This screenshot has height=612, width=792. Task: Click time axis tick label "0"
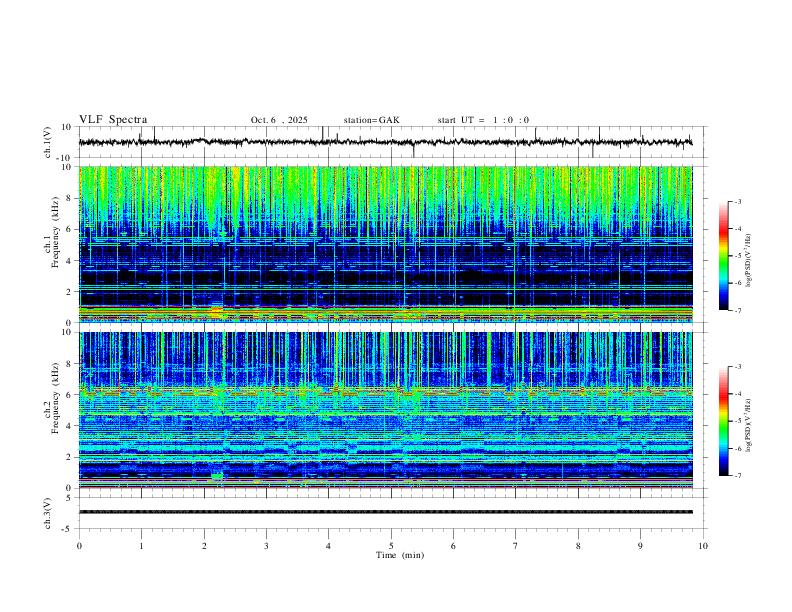point(79,546)
